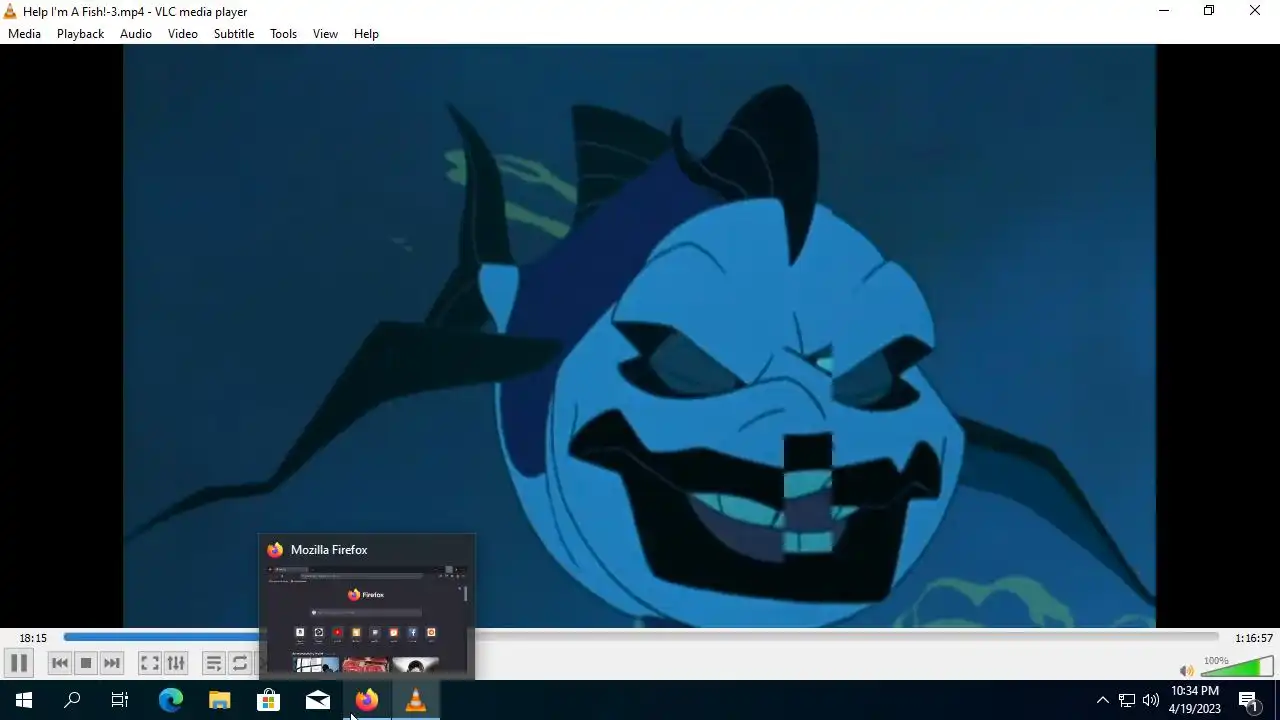Launch Microsoft Edge from the taskbar
This screenshot has height=720, width=1280.
[171, 700]
